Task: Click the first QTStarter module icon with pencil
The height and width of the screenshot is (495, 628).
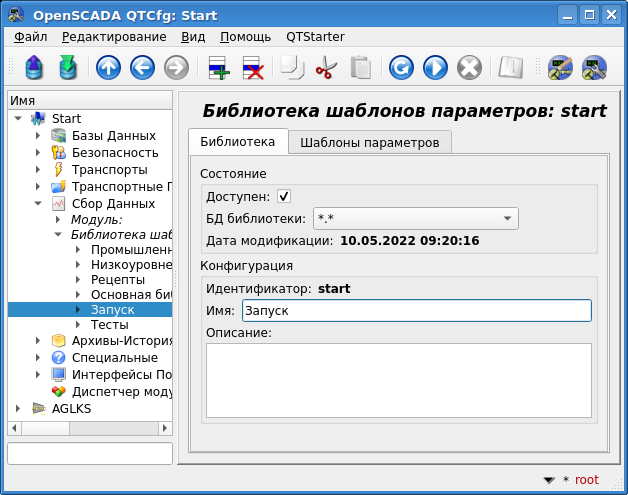Action: pos(560,67)
